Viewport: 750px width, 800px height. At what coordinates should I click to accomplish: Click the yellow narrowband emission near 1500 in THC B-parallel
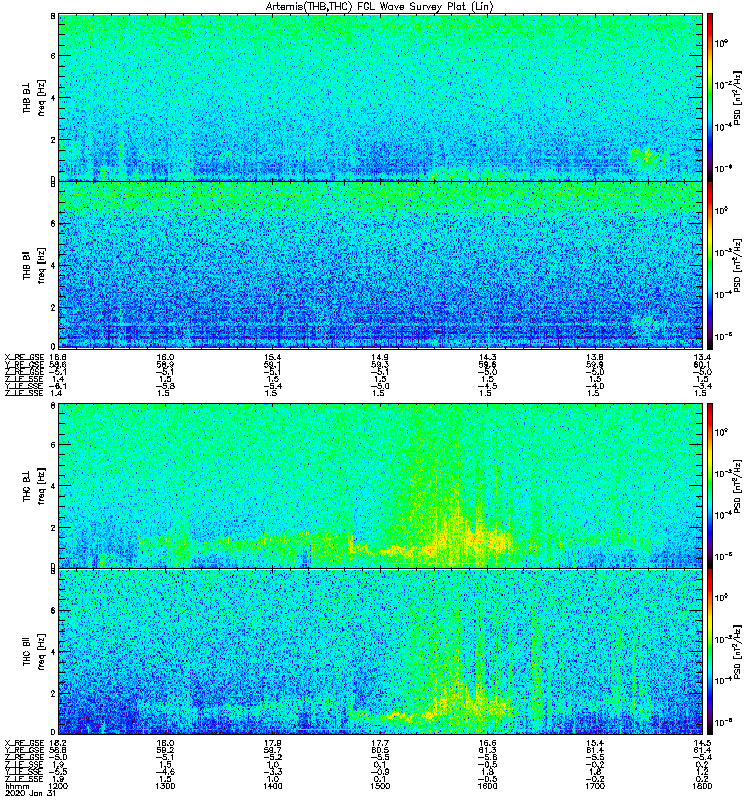tap(394, 716)
